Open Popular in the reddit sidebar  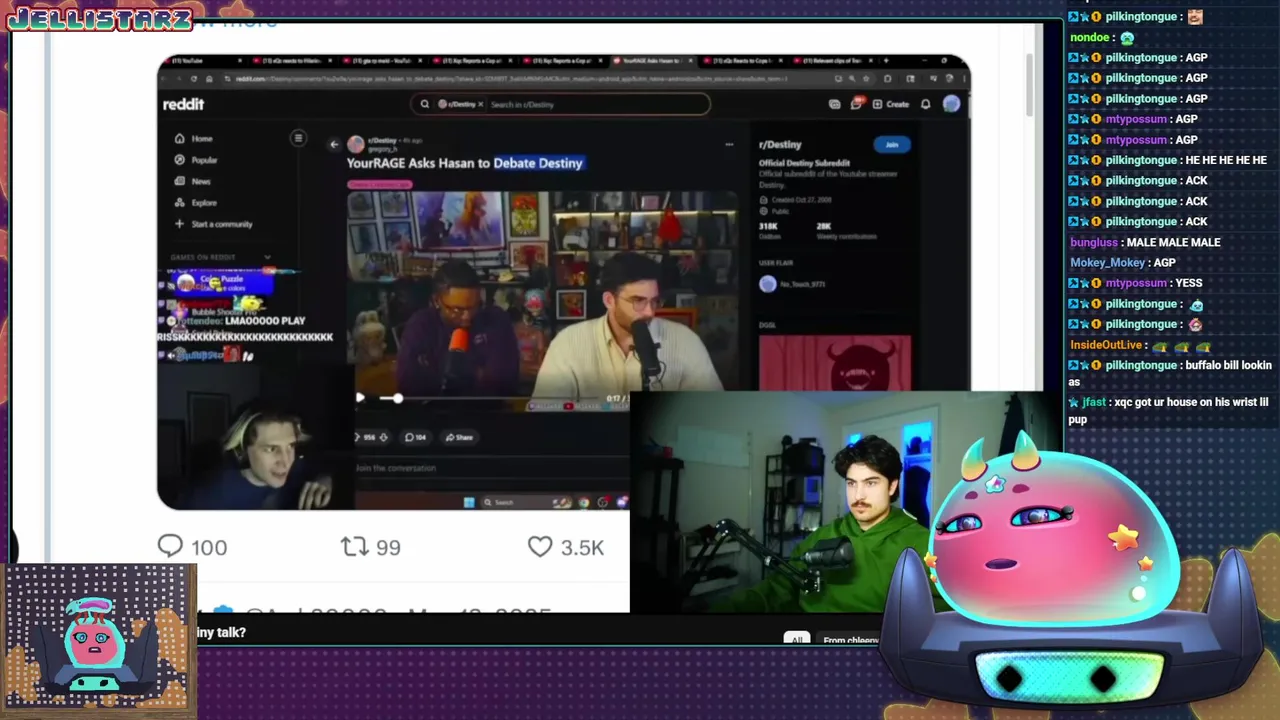pyautogui.click(x=197, y=160)
